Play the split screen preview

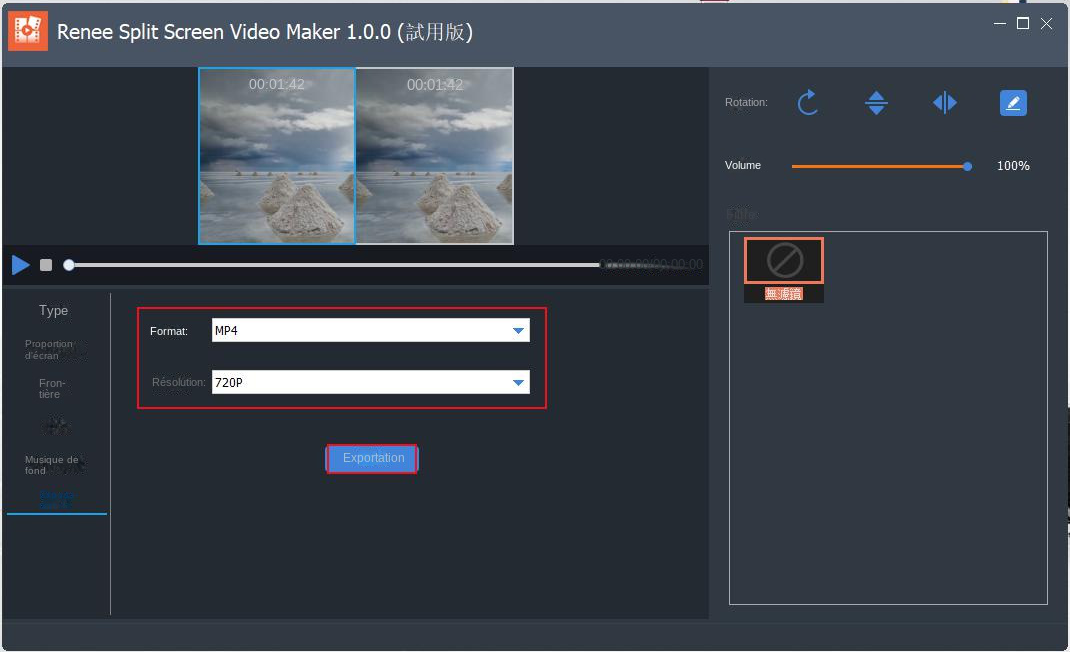[x=20, y=264]
